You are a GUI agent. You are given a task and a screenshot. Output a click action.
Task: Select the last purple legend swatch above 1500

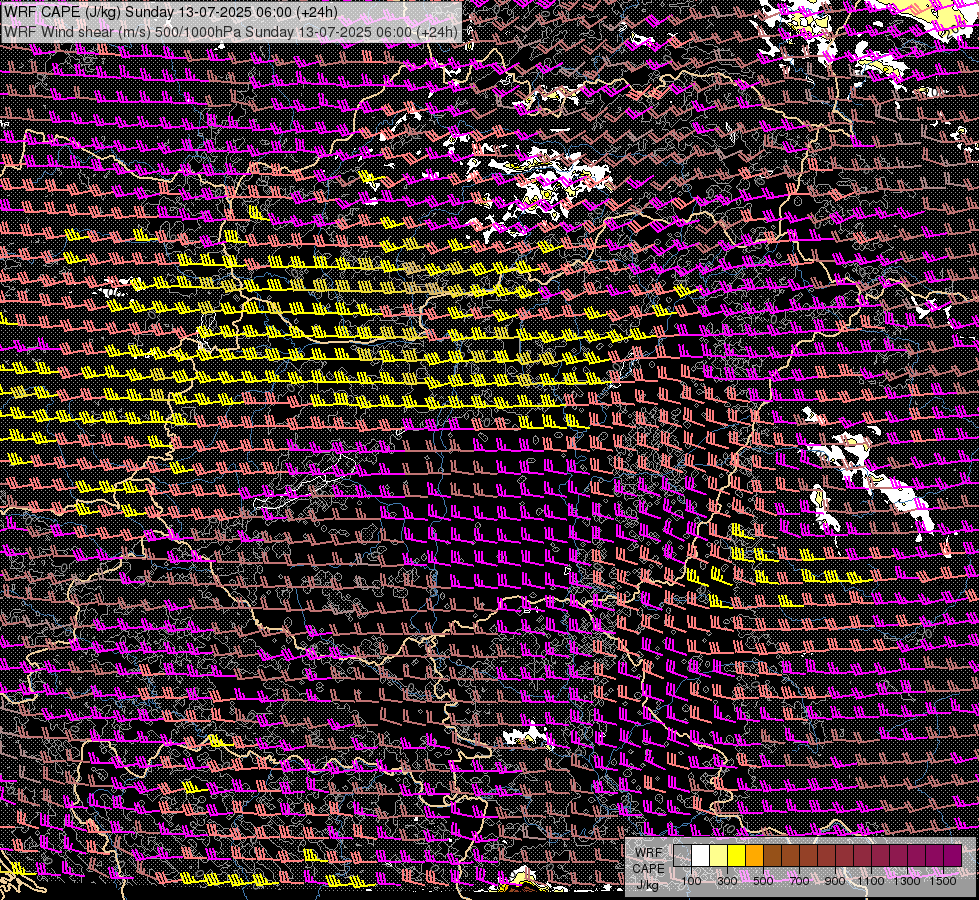click(953, 855)
